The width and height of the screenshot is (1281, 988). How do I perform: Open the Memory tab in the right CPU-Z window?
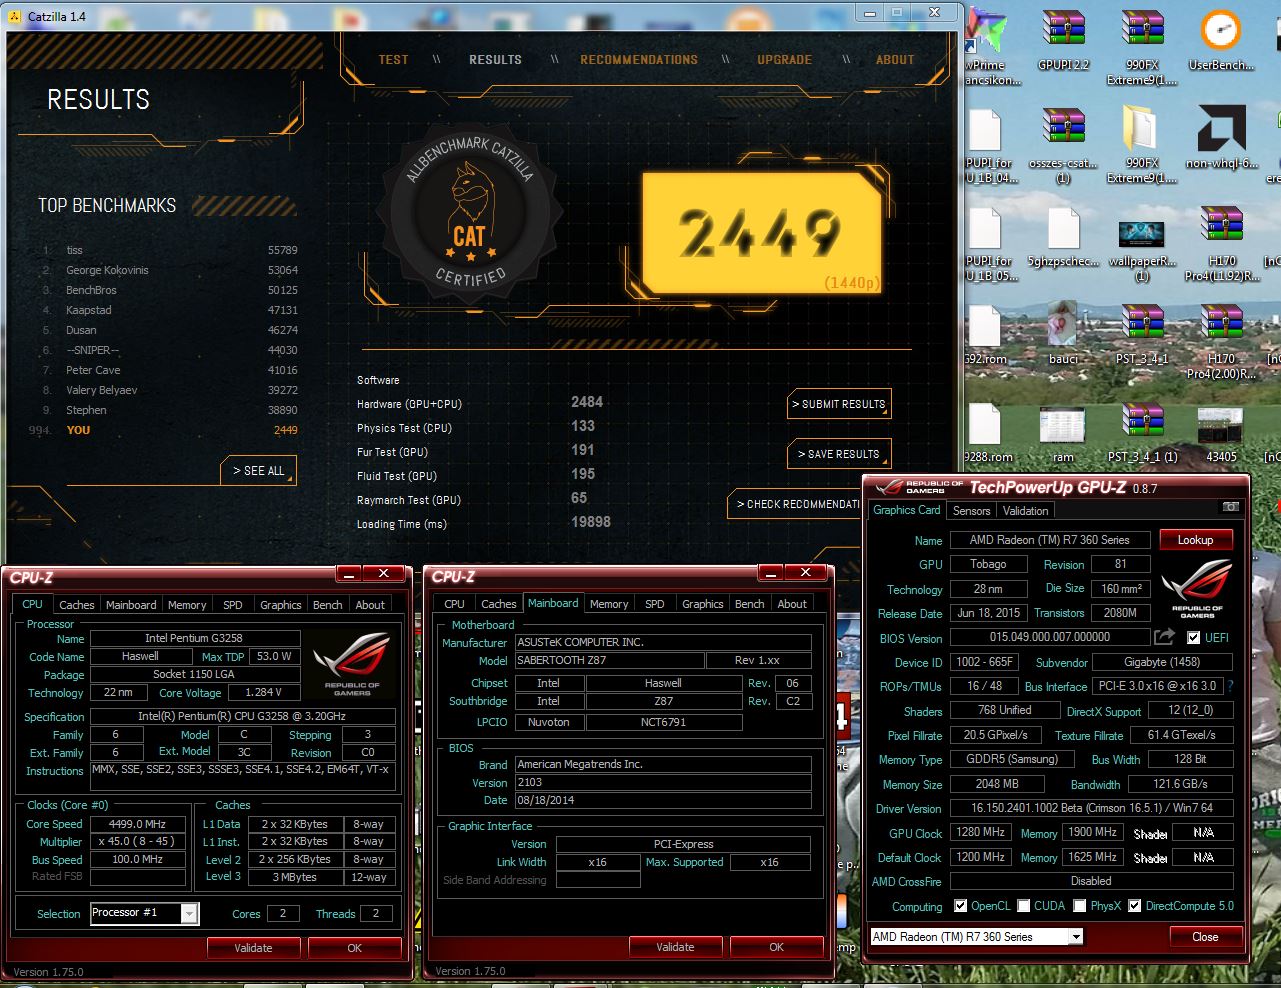click(609, 604)
